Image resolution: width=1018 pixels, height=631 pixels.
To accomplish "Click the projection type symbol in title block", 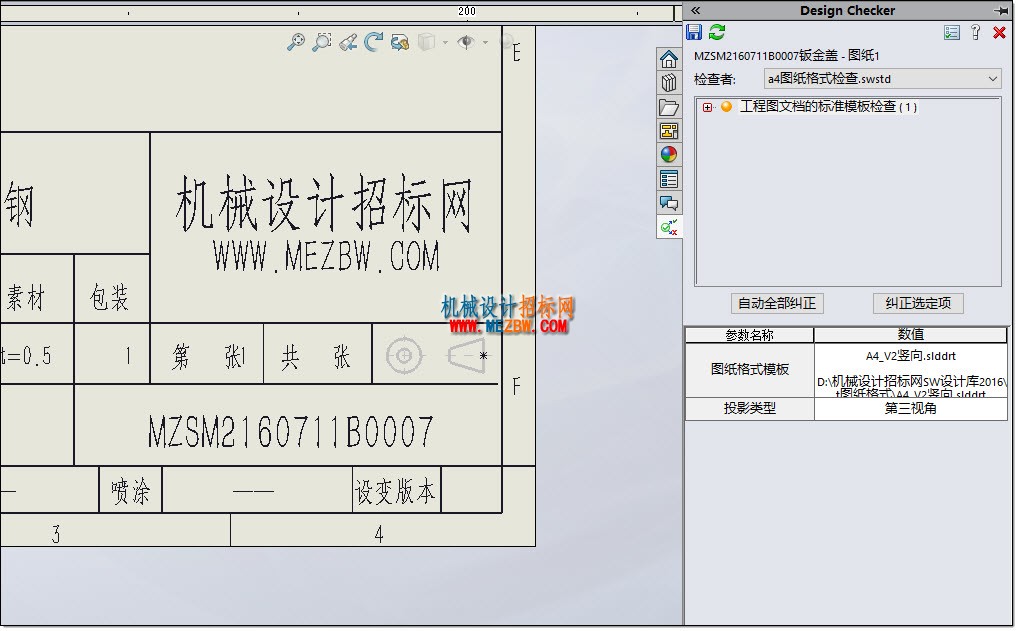I will click(x=436, y=355).
